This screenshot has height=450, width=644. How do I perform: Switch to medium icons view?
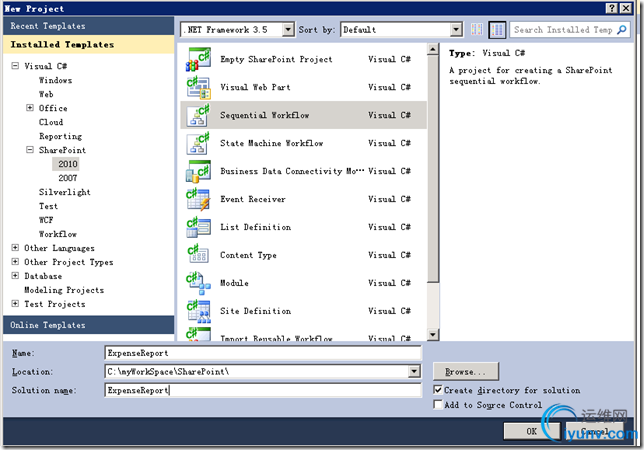coord(497,30)
